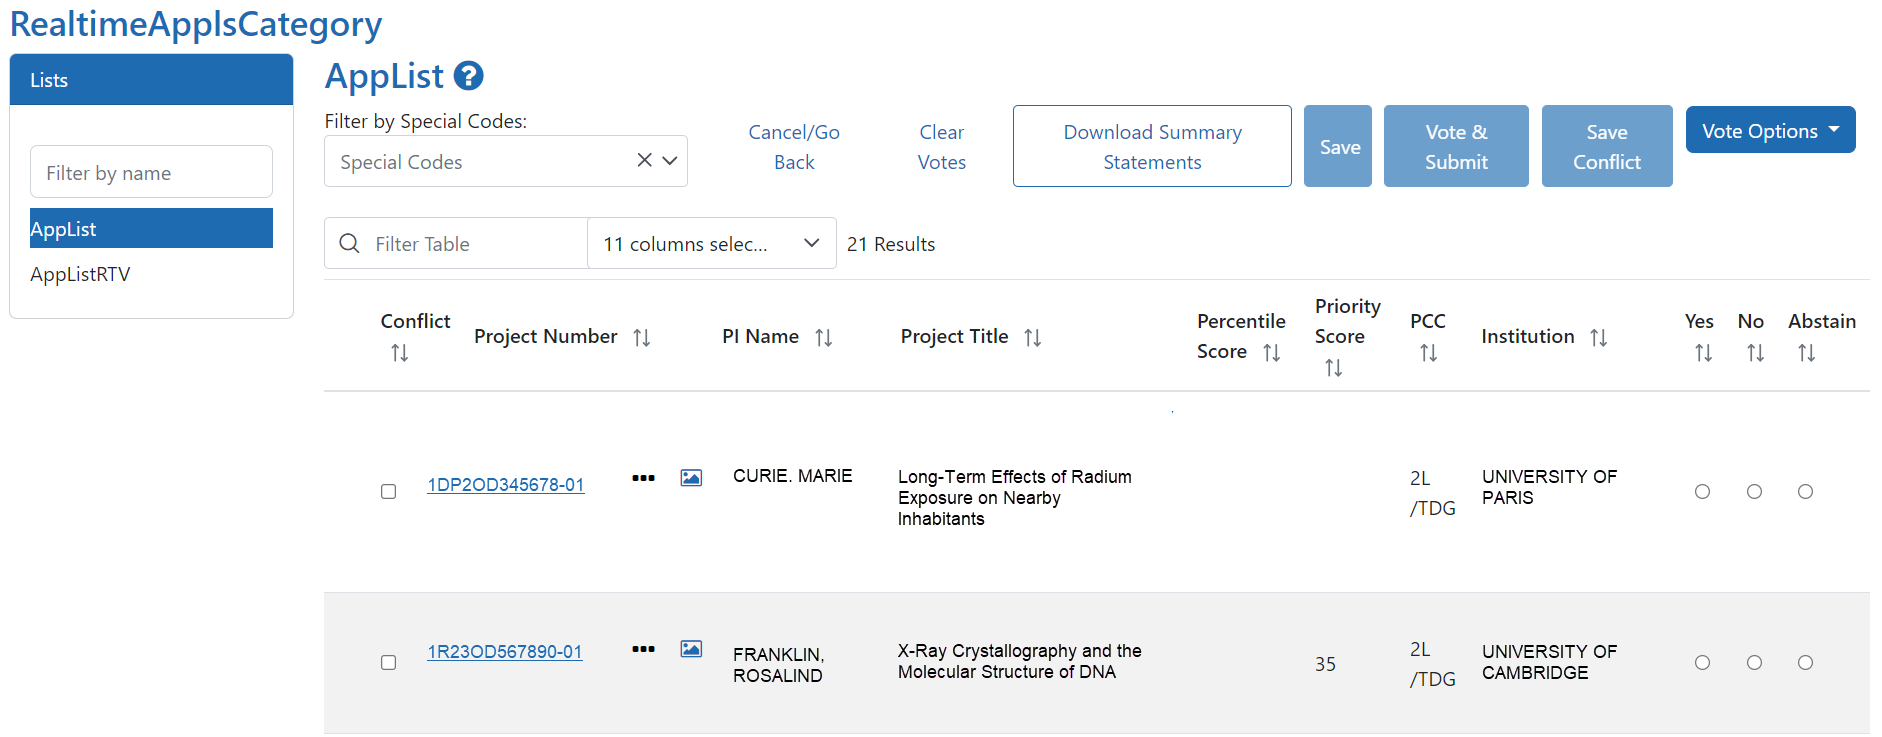Open the 11 columns selected dropdown
Viewport: 1882px width, 737px height.
pyautogui.click(x=711, y=244)
